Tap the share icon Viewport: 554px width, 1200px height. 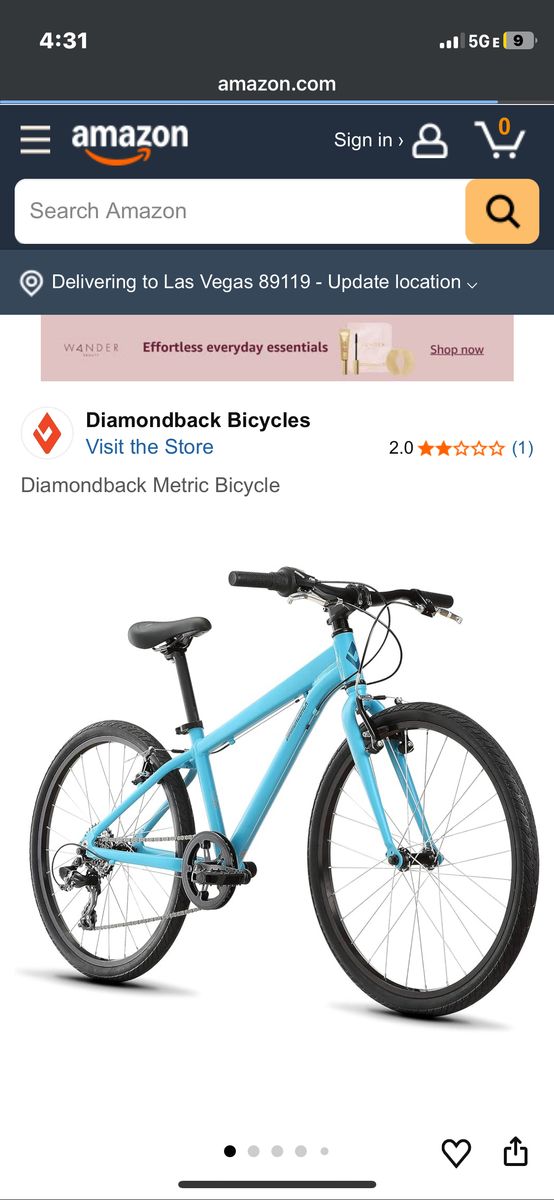(x=515, y=1151)
